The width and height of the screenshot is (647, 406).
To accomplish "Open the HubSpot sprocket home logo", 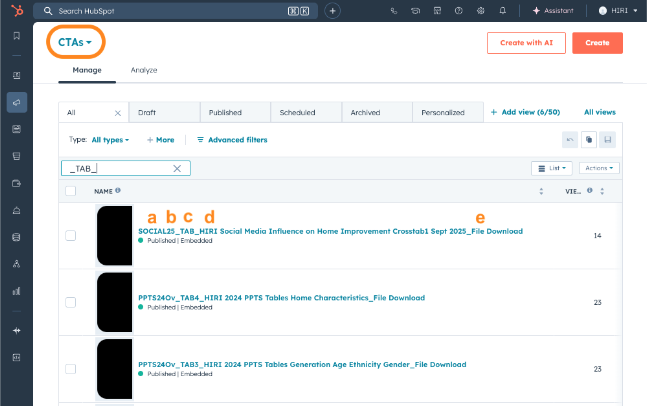I will coord(16,10).
